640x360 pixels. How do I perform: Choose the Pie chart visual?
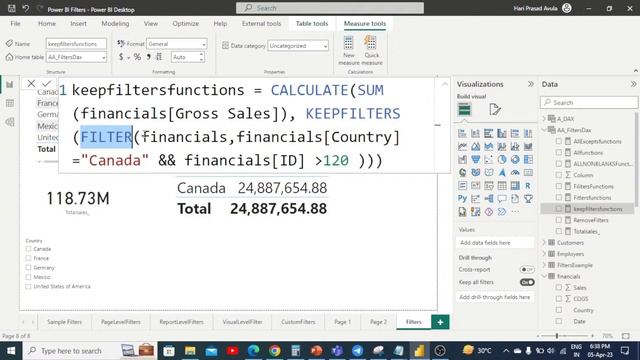[502, 160]
